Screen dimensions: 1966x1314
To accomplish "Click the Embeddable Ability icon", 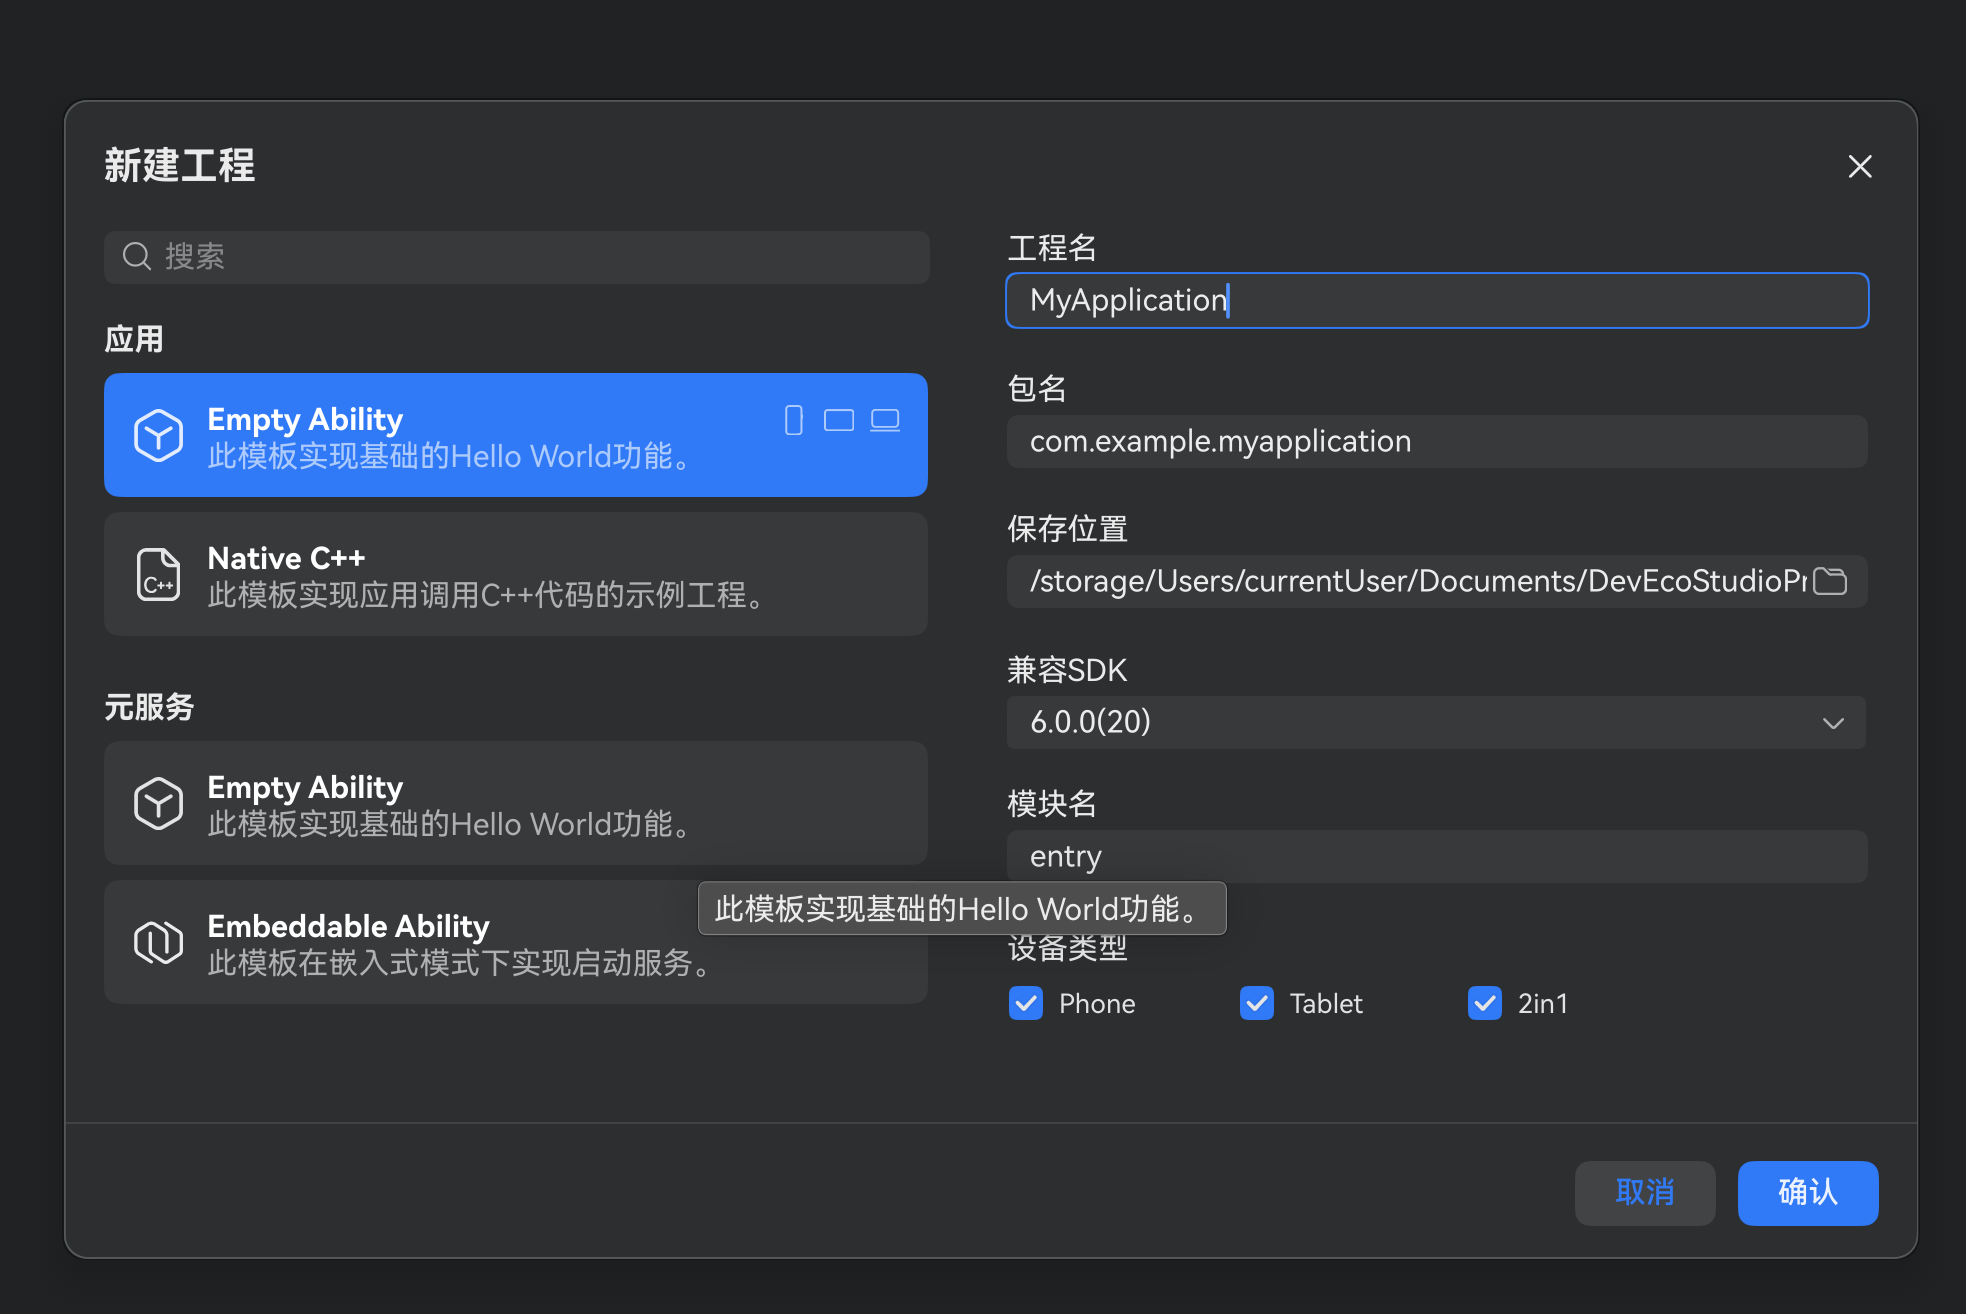I will click(158, 941).
